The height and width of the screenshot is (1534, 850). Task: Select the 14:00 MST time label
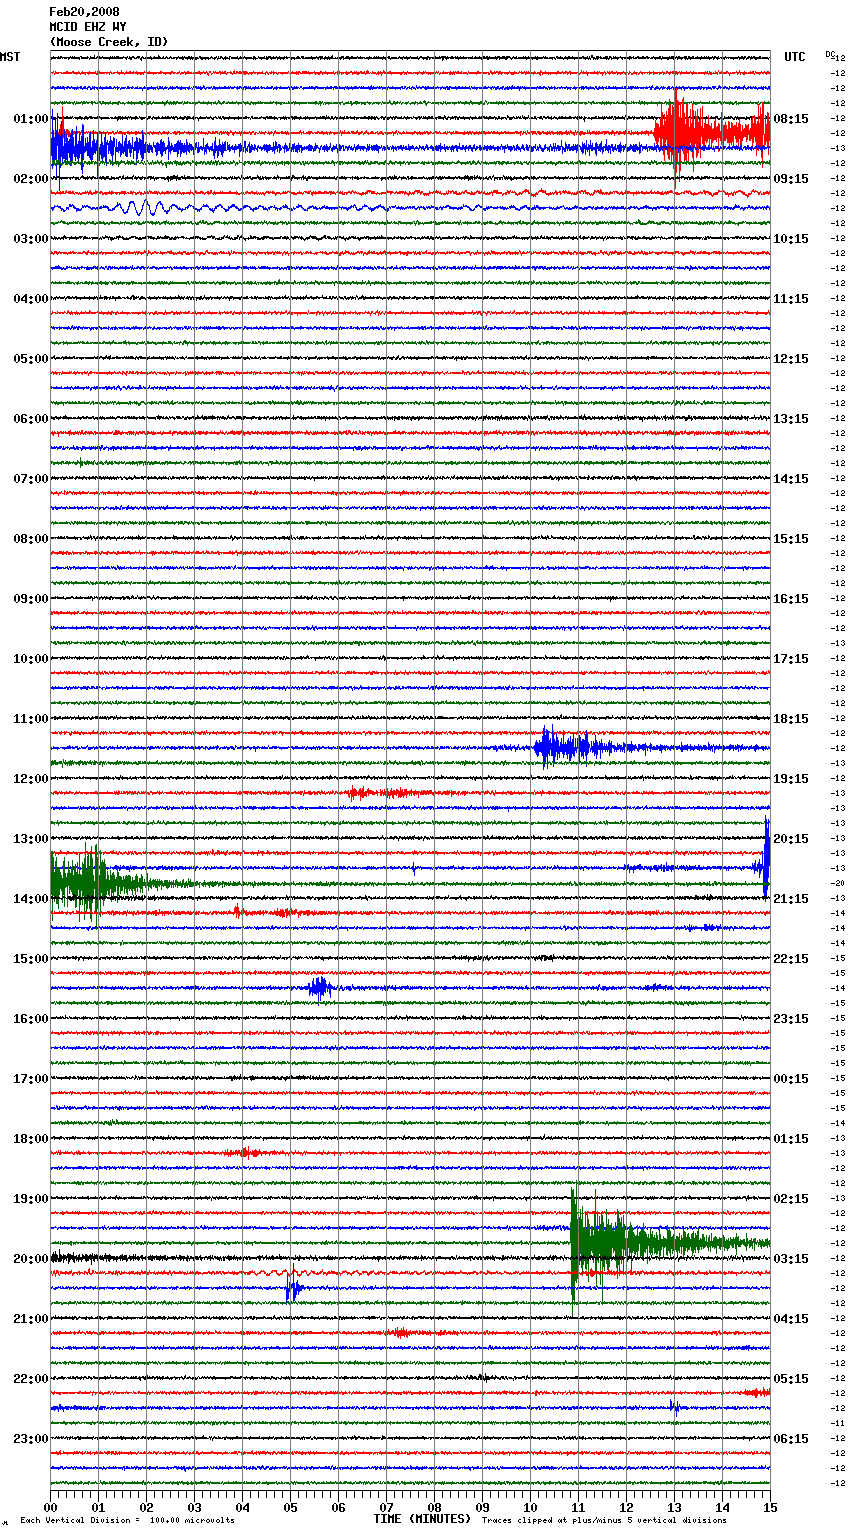[x=30, y=899]
